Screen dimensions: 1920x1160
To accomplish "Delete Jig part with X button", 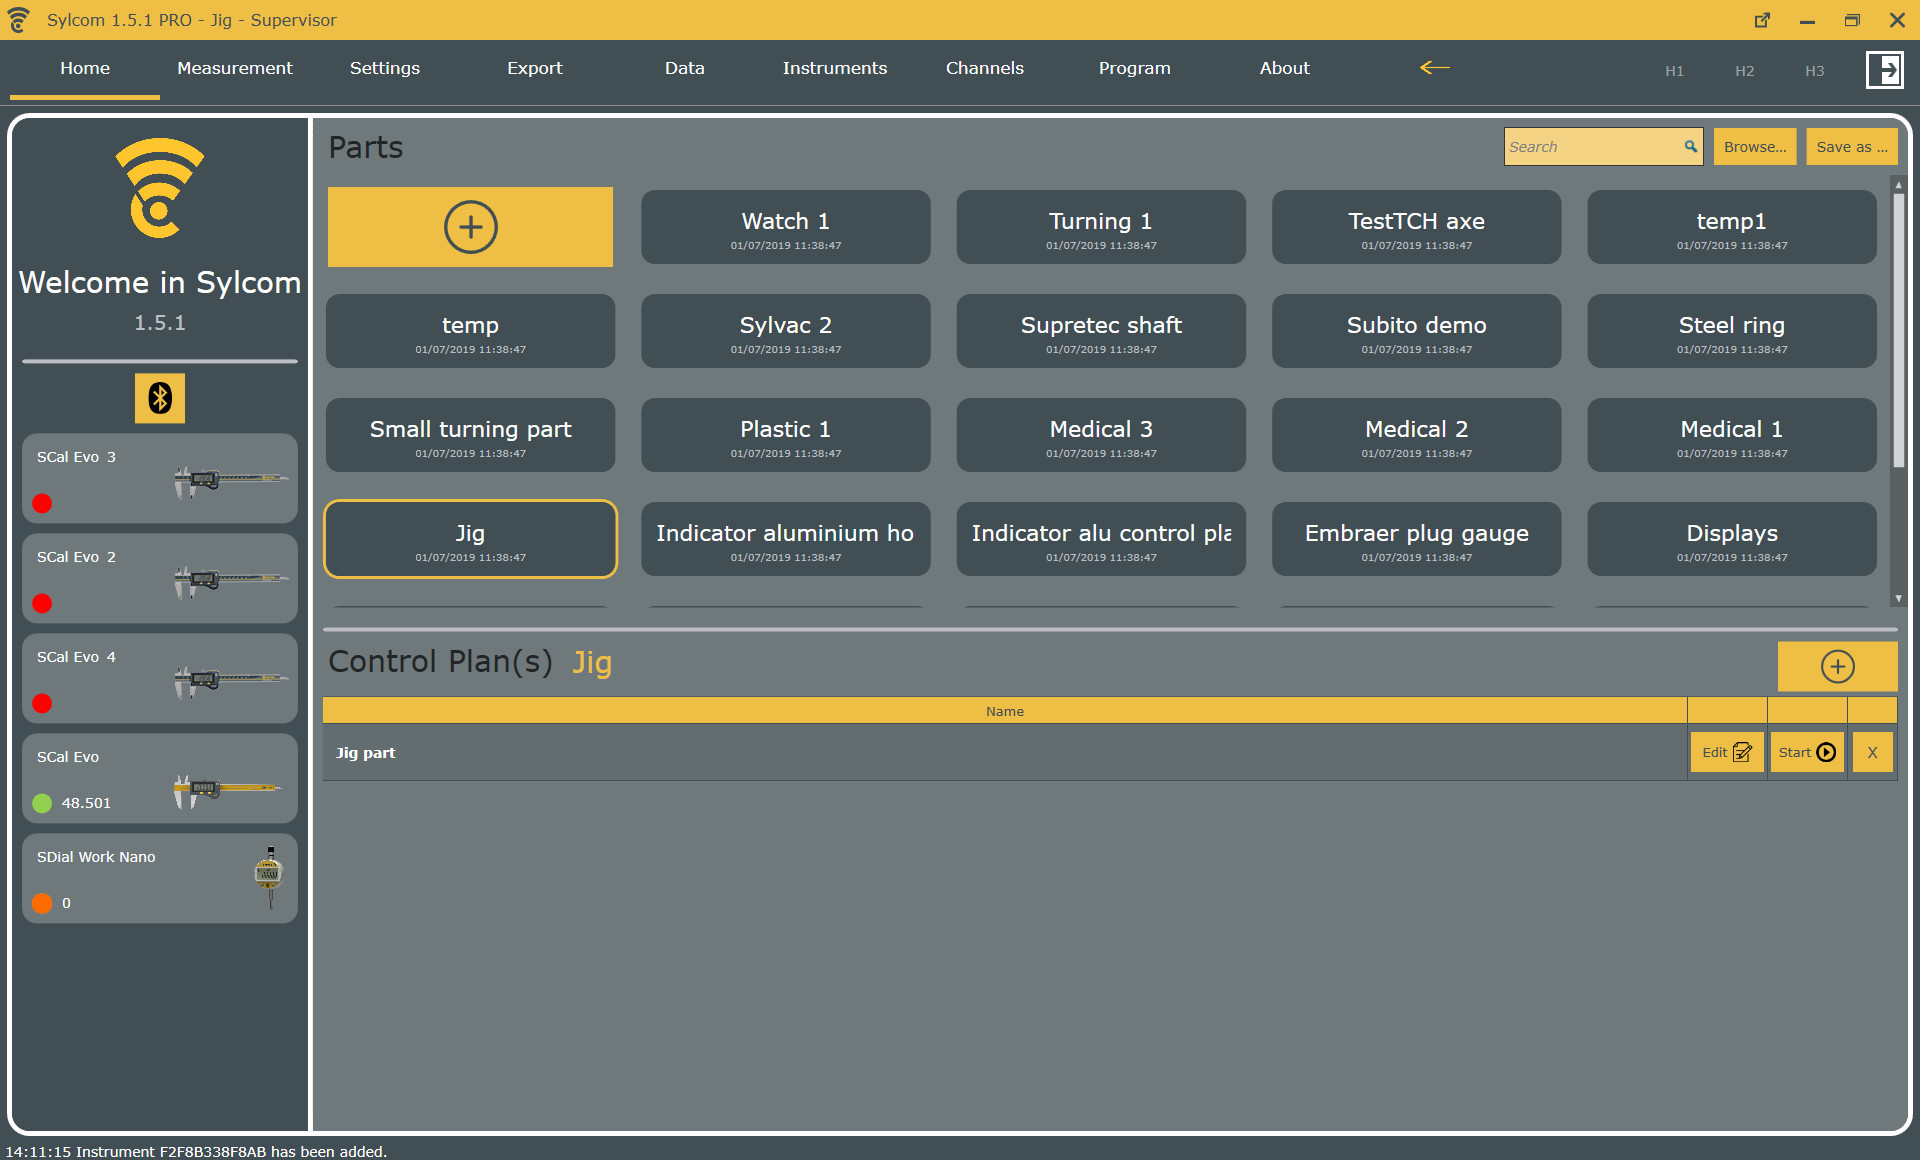I will click(x=1872, y=752).
